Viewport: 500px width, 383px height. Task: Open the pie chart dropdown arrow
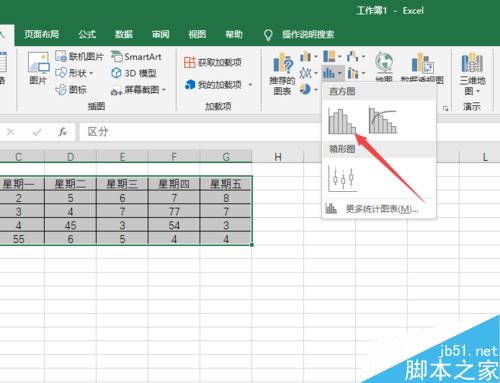[316, 89]
